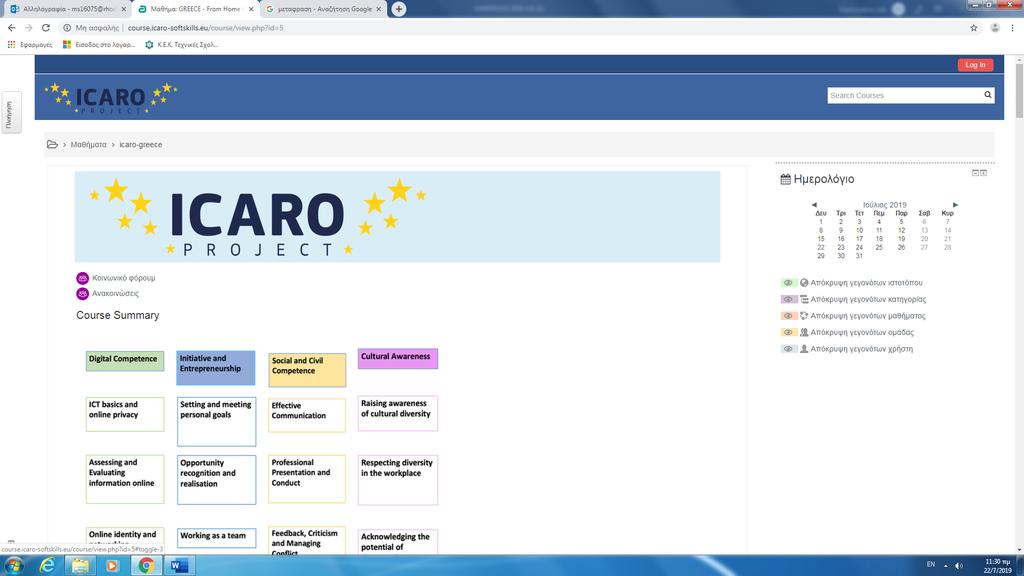This screenshot has height=576, width=1024.
Task: Open Raising awareness of cultural diversity
Action: [x=398, y=413]
